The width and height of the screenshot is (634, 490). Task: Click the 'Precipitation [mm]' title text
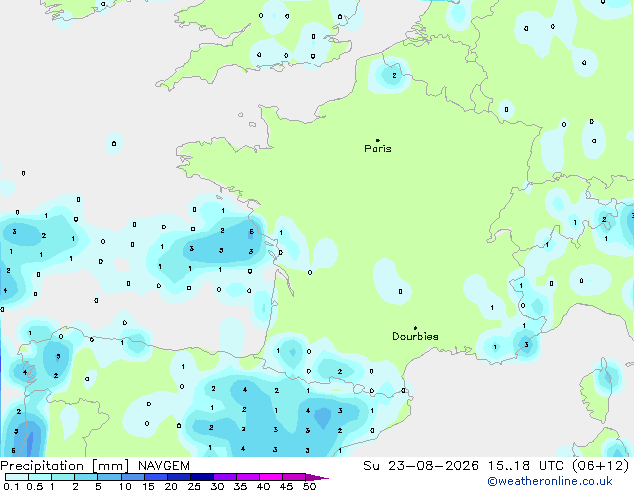click(x=64, y=466)
